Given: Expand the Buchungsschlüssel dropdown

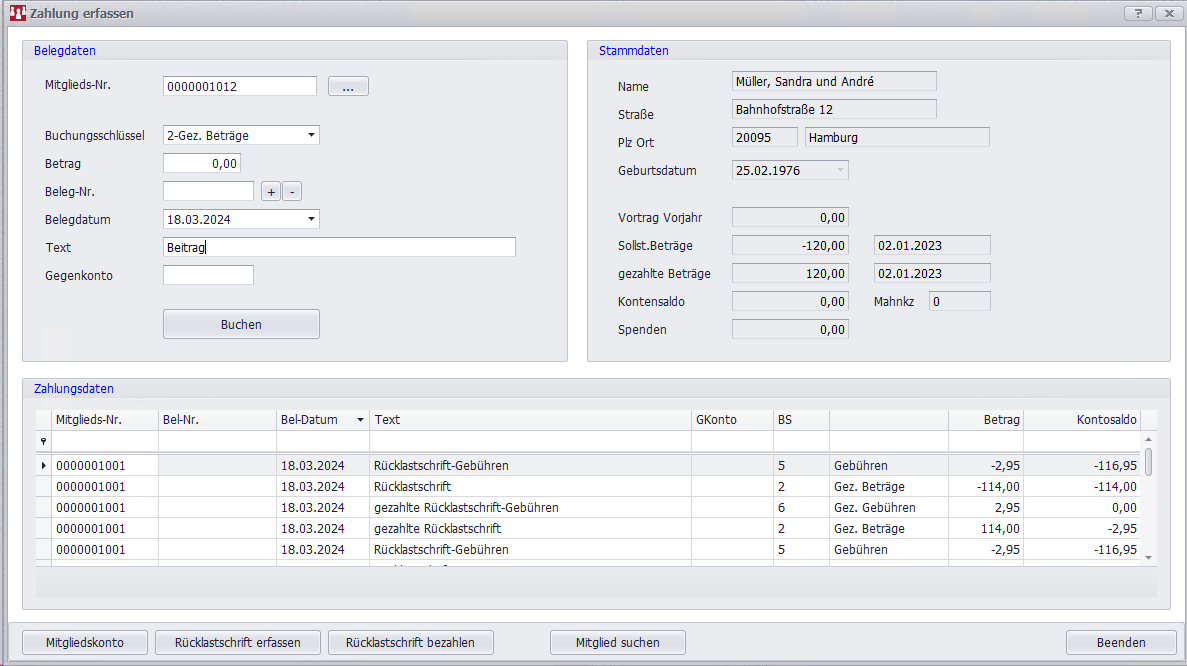Looking at the screenshot, I should (311, 135).
